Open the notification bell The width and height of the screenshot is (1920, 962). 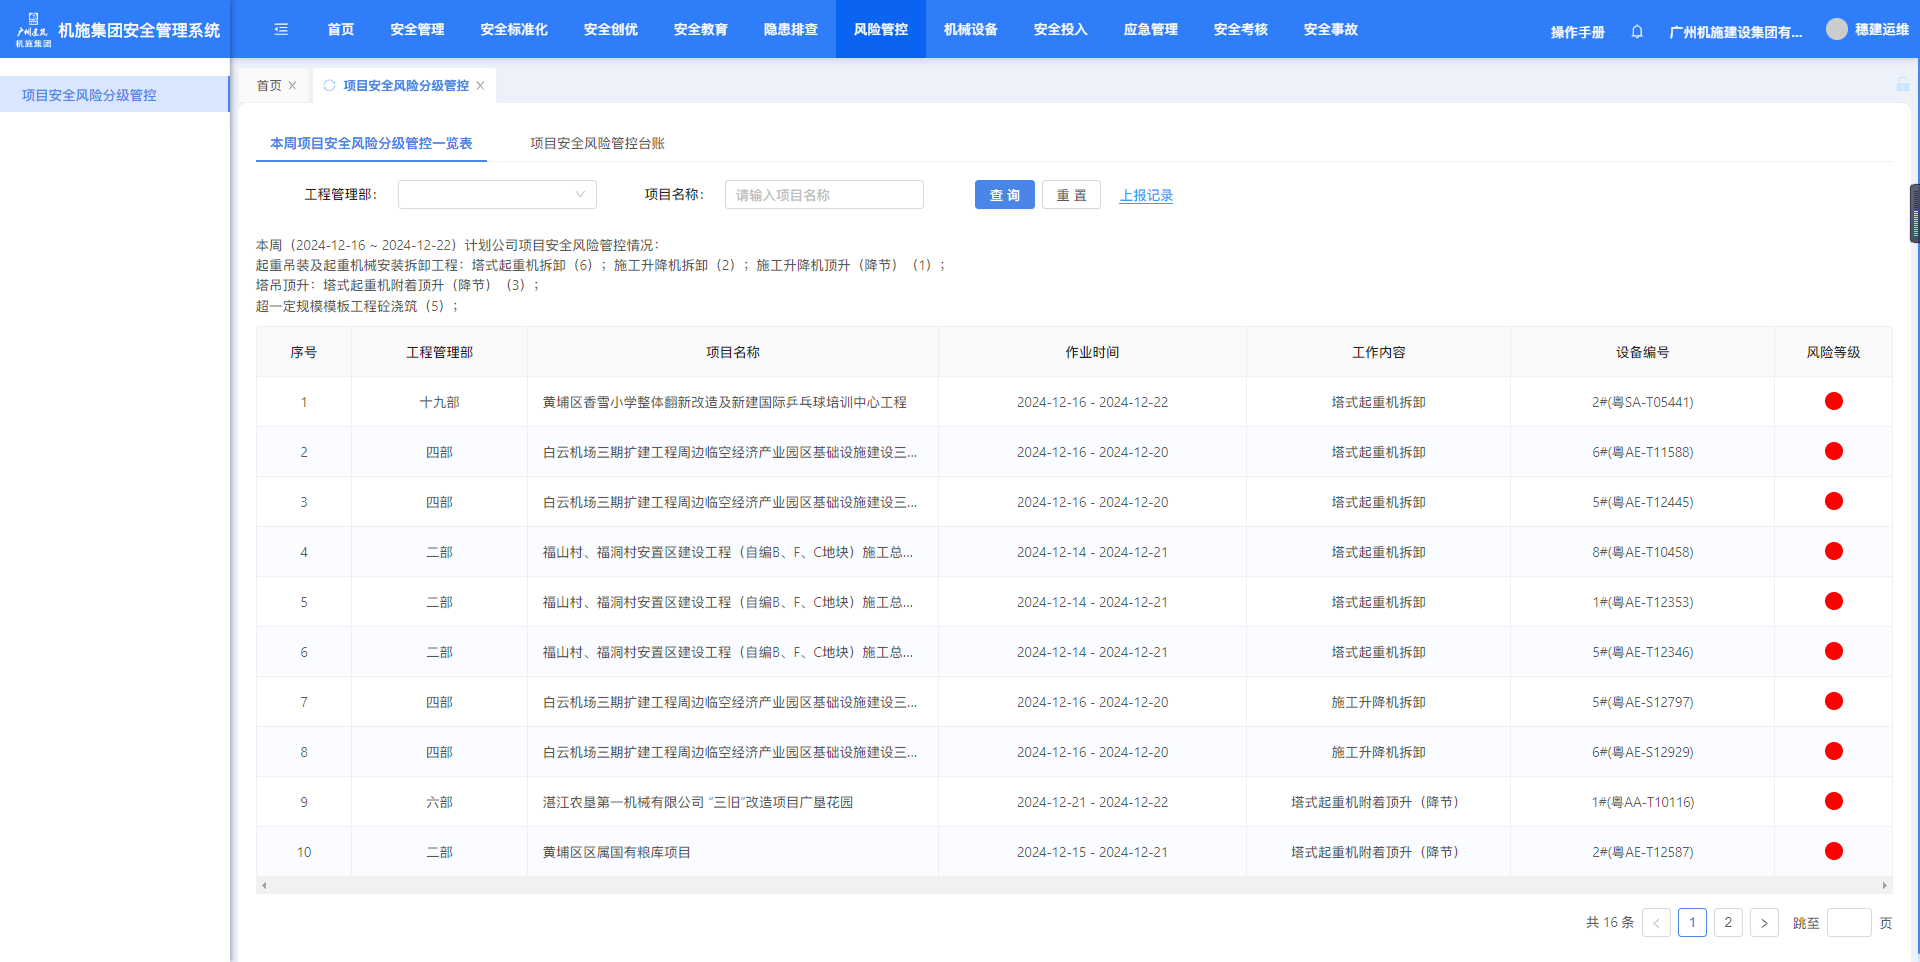pos(1637,32)
